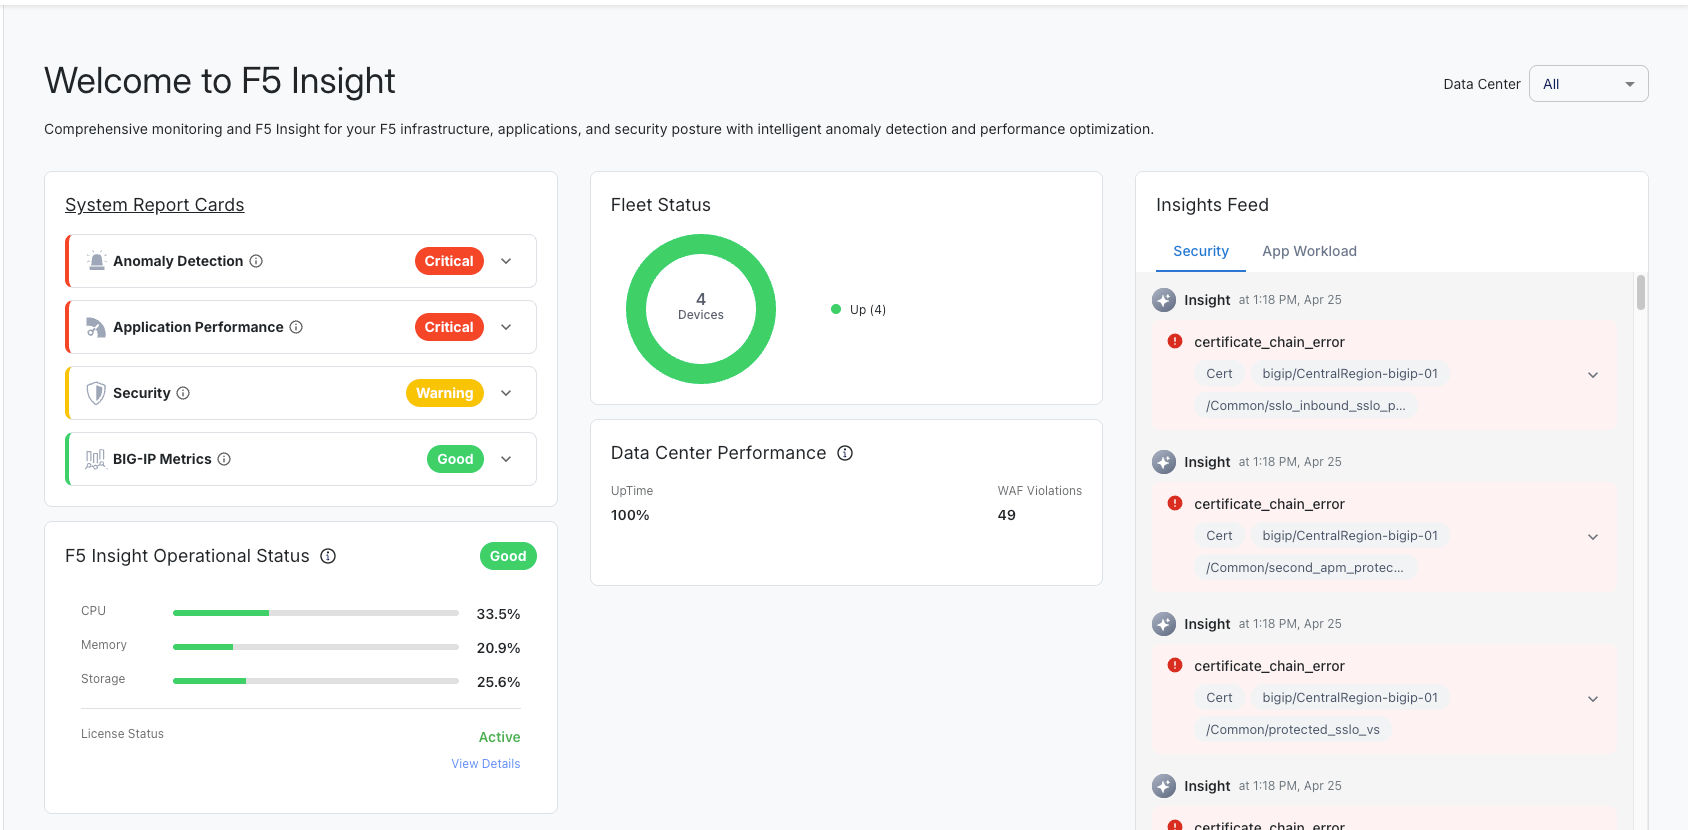1688x830 pixels.
Task: Click the Insights Feed scrollbar
Action: pyautogui.click(x=1641, y=293)
